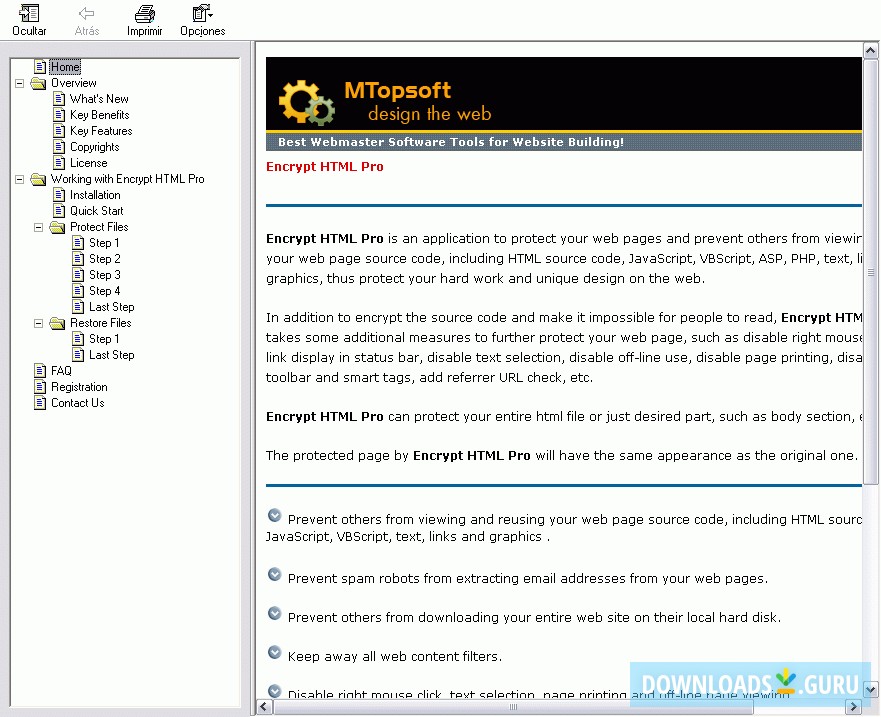This screenshot has width=881, height=717.
Task: Open Last Step under Protect Files
Action: coord(111,307)
